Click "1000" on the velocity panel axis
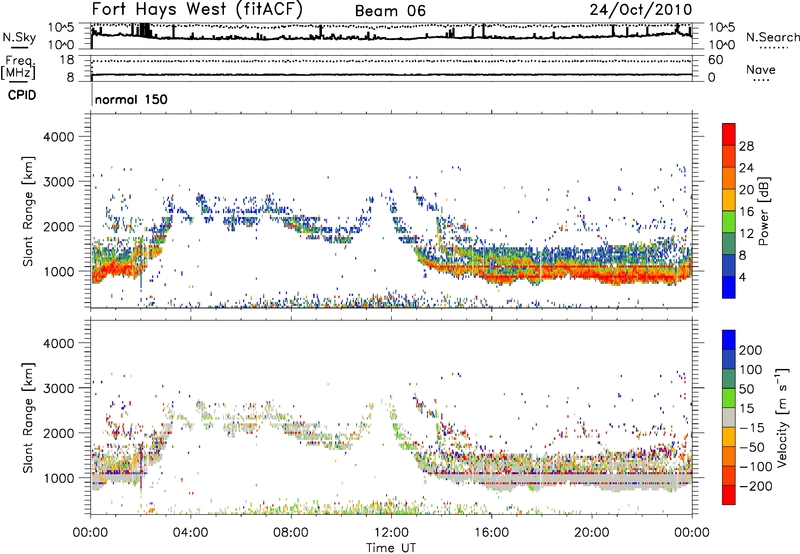The height and width of the screenshot is (554, 800). (x=58, y=478)
